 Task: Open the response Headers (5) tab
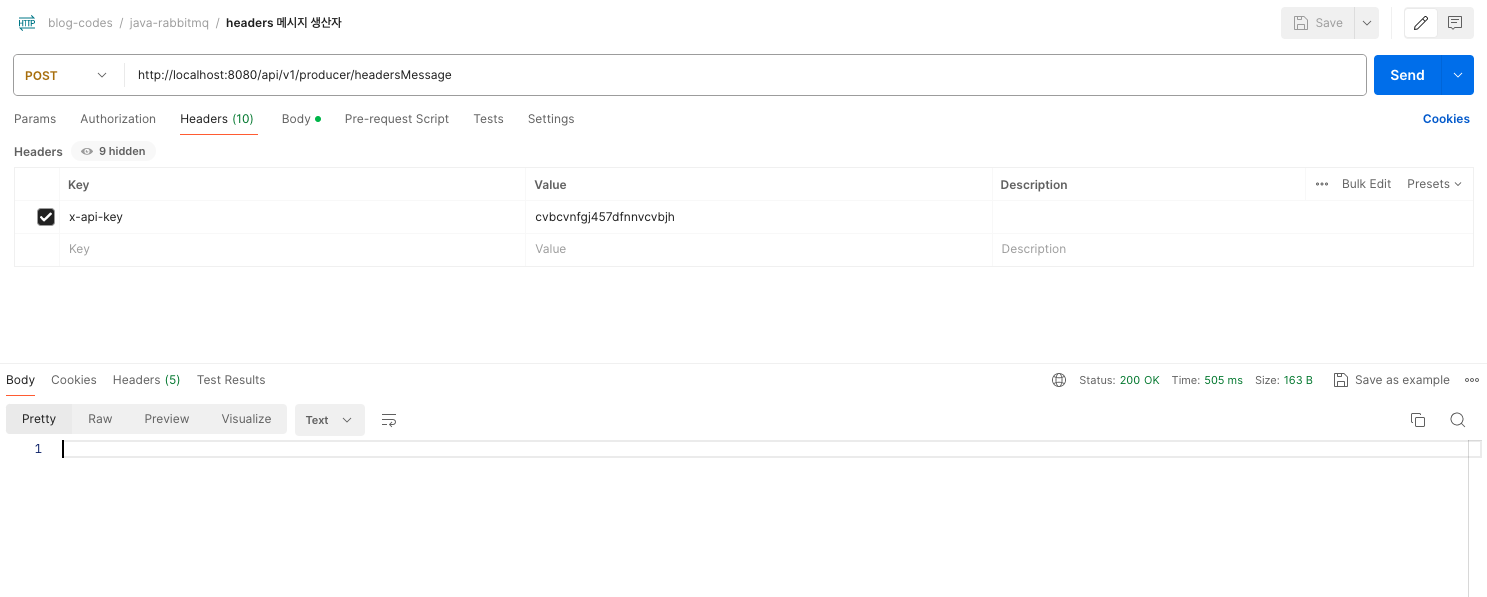(x=147, y=380)
